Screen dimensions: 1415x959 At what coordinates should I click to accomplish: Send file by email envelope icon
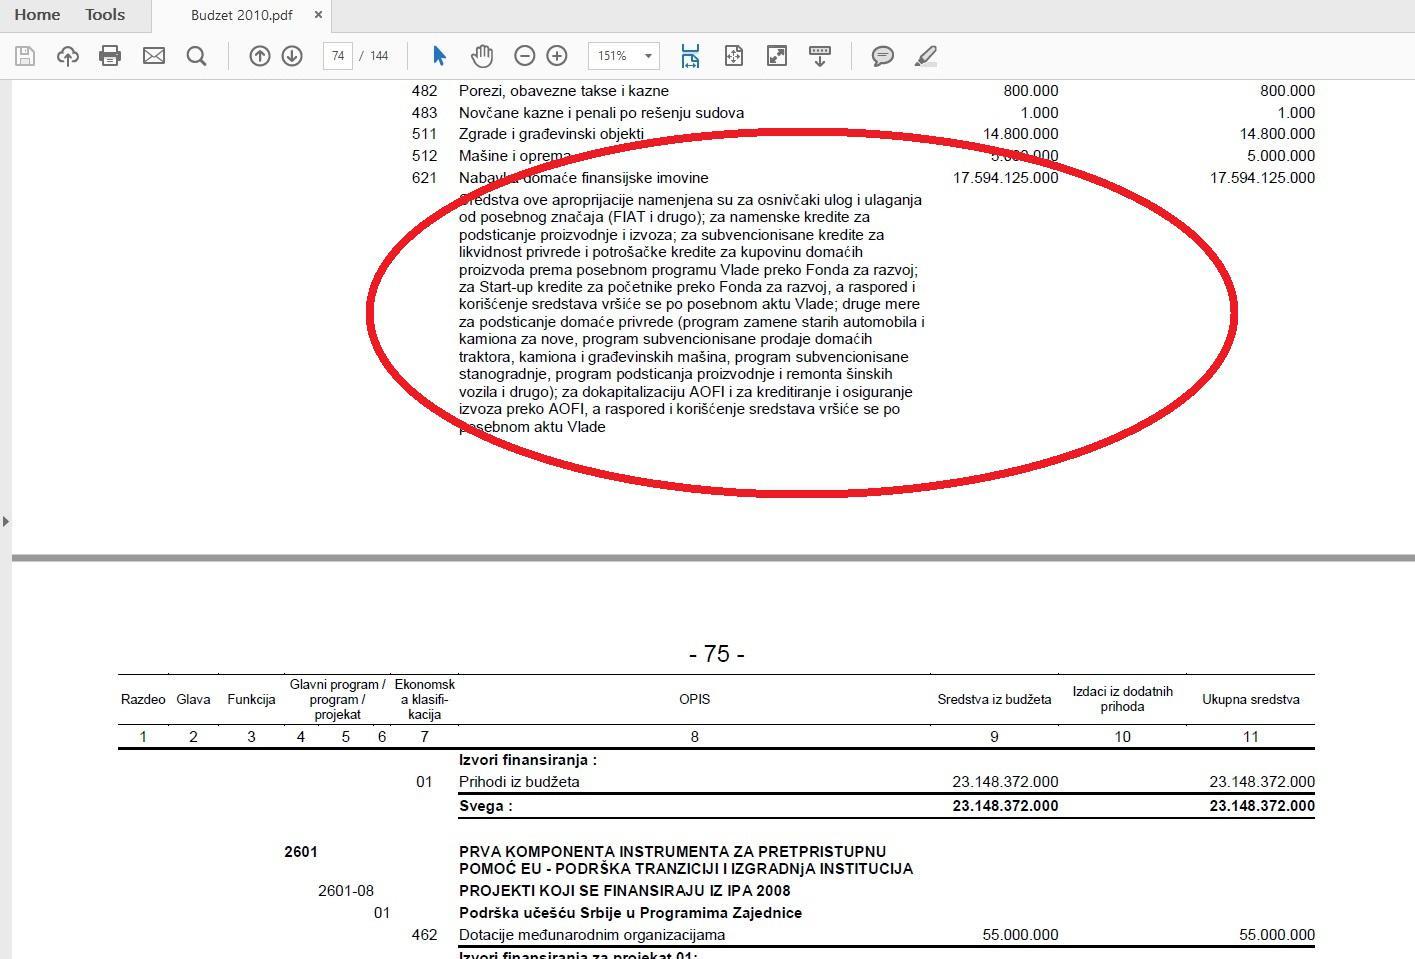click(x=154, y=56)
